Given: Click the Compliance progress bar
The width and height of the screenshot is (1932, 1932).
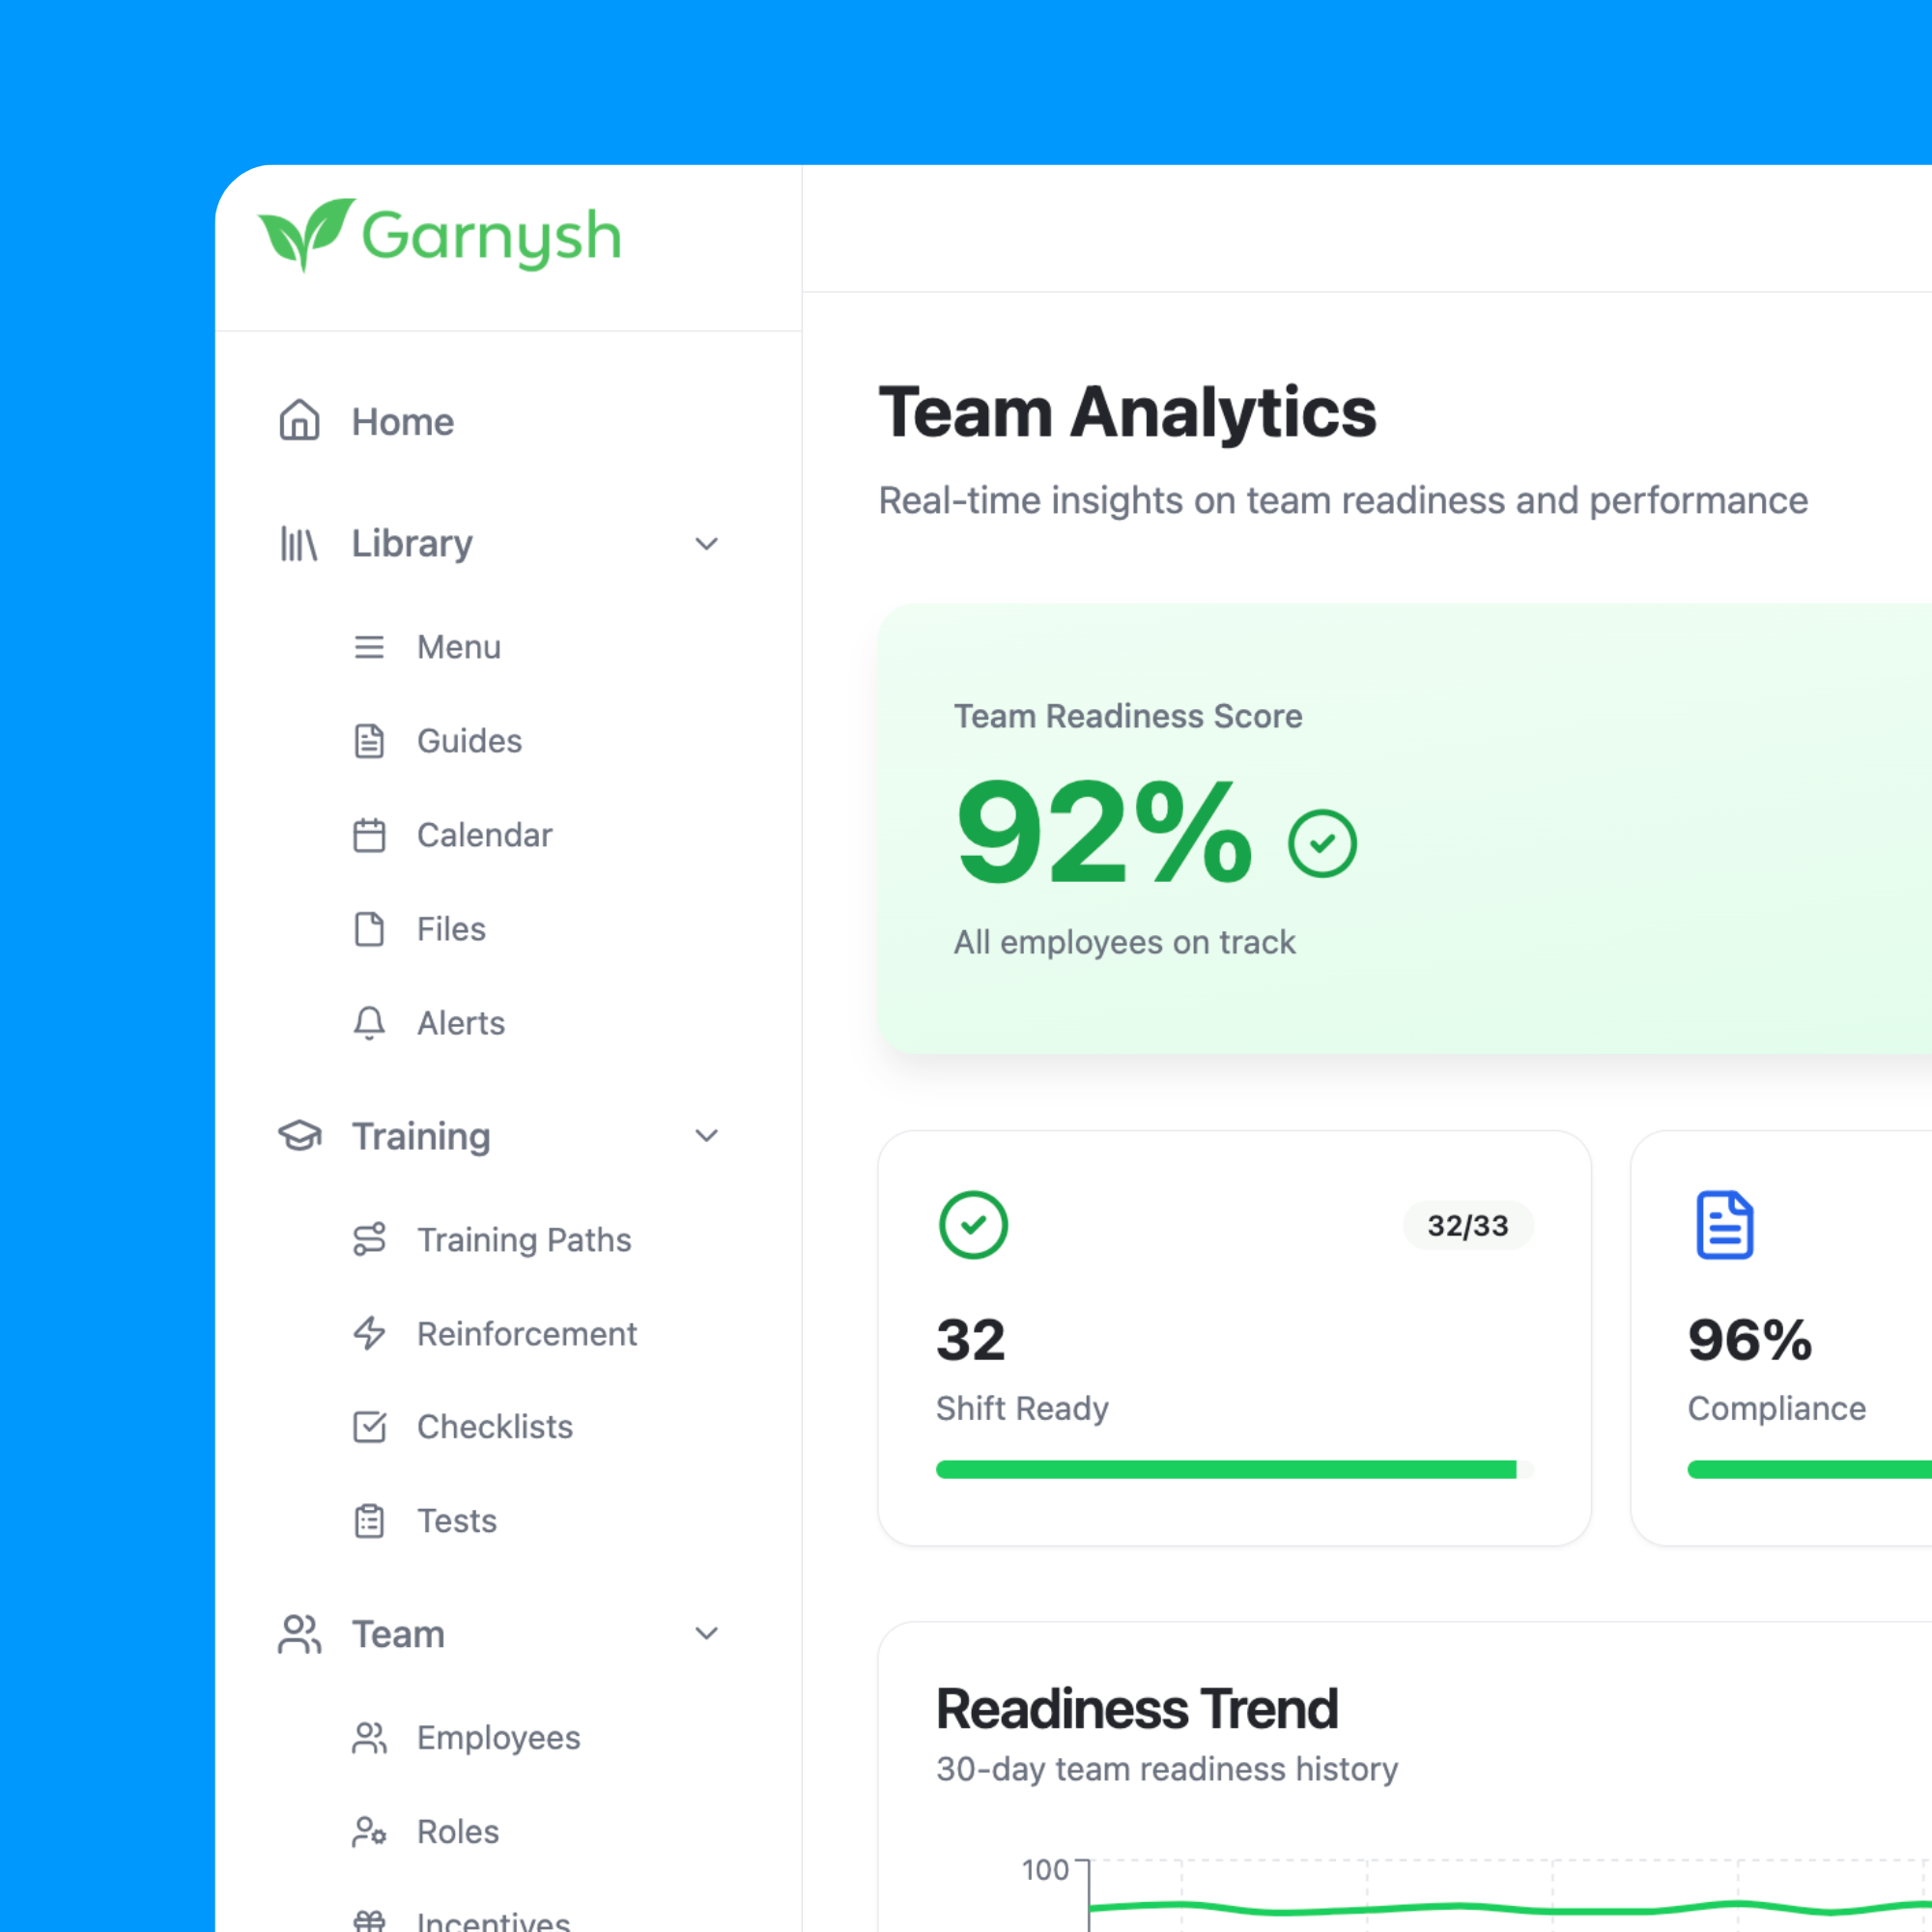Looking at the screenshot, I should tap(1810, 1469).
